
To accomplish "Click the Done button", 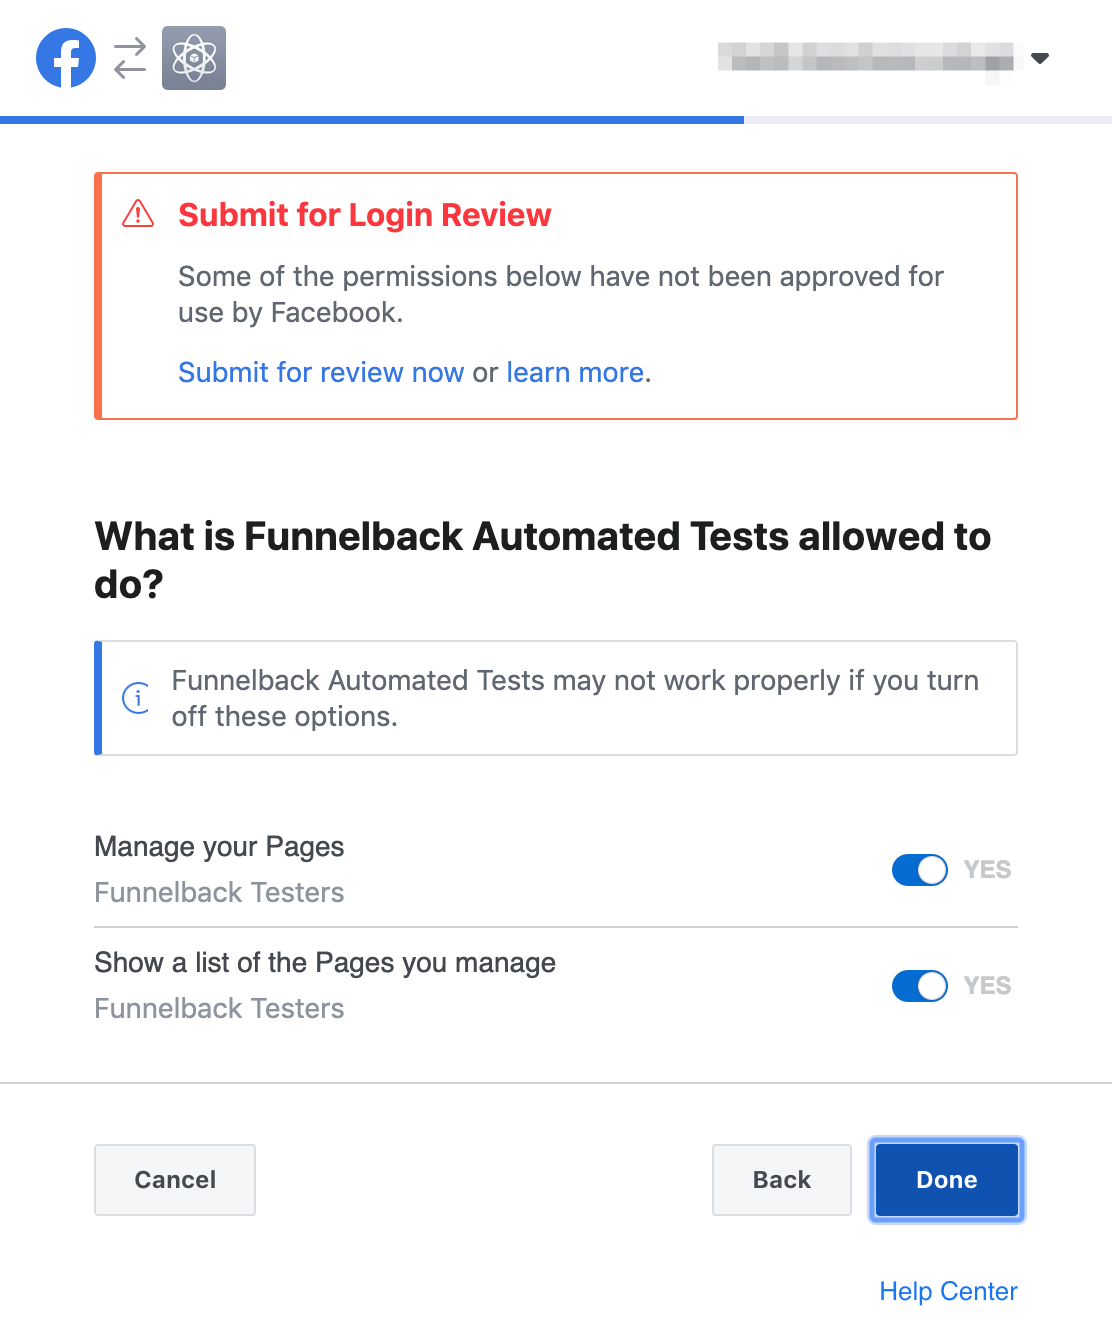I will [x=945, y=1180].
